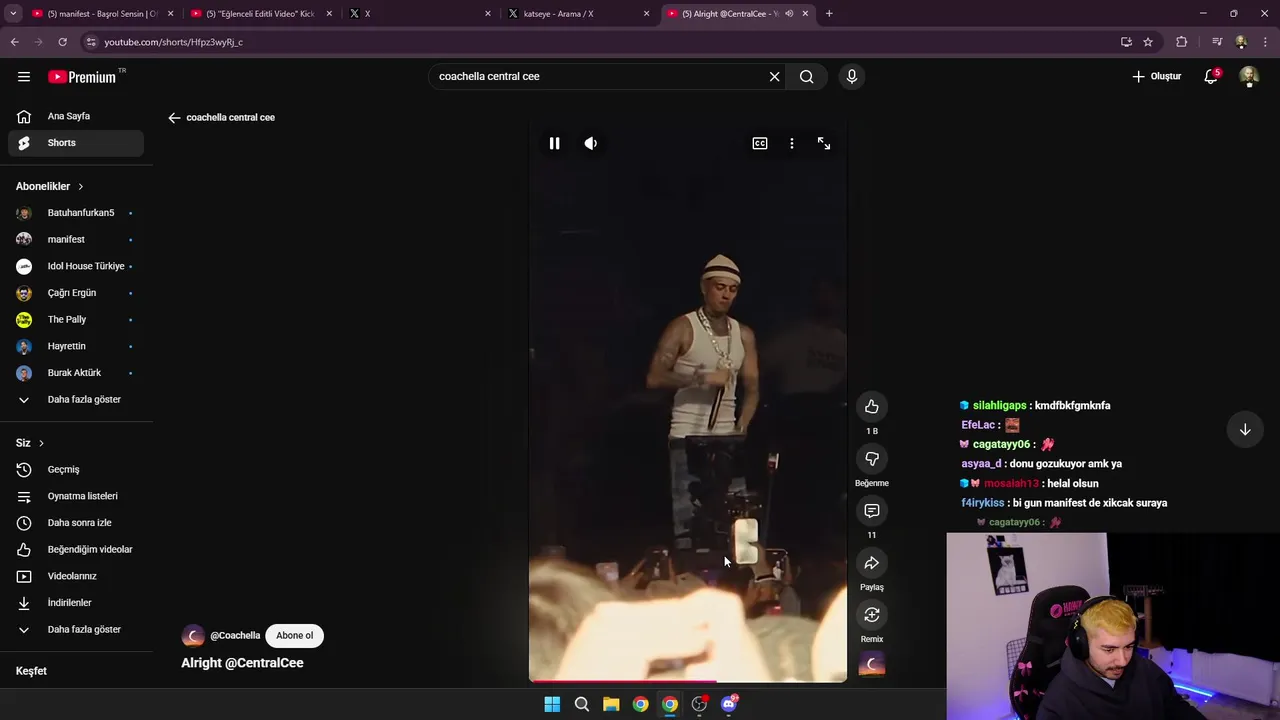
Task: Open File Explorer from taskbar
Action: 611,704
